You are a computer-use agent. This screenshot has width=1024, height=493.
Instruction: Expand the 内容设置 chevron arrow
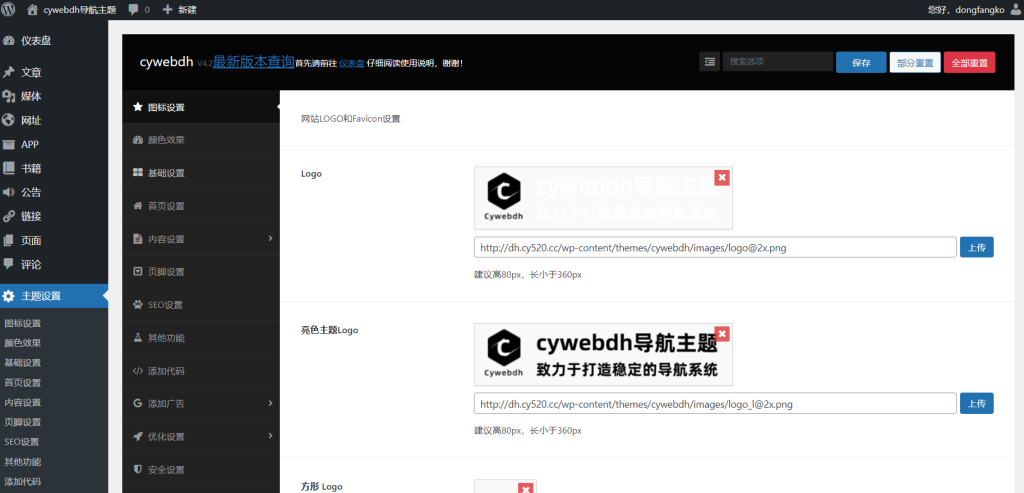click(270, 238)
